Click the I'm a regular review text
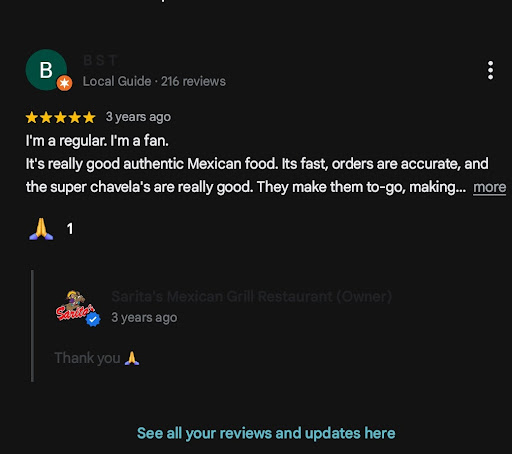The width and height of the screenshot is (512, 454). pos(97,141)
